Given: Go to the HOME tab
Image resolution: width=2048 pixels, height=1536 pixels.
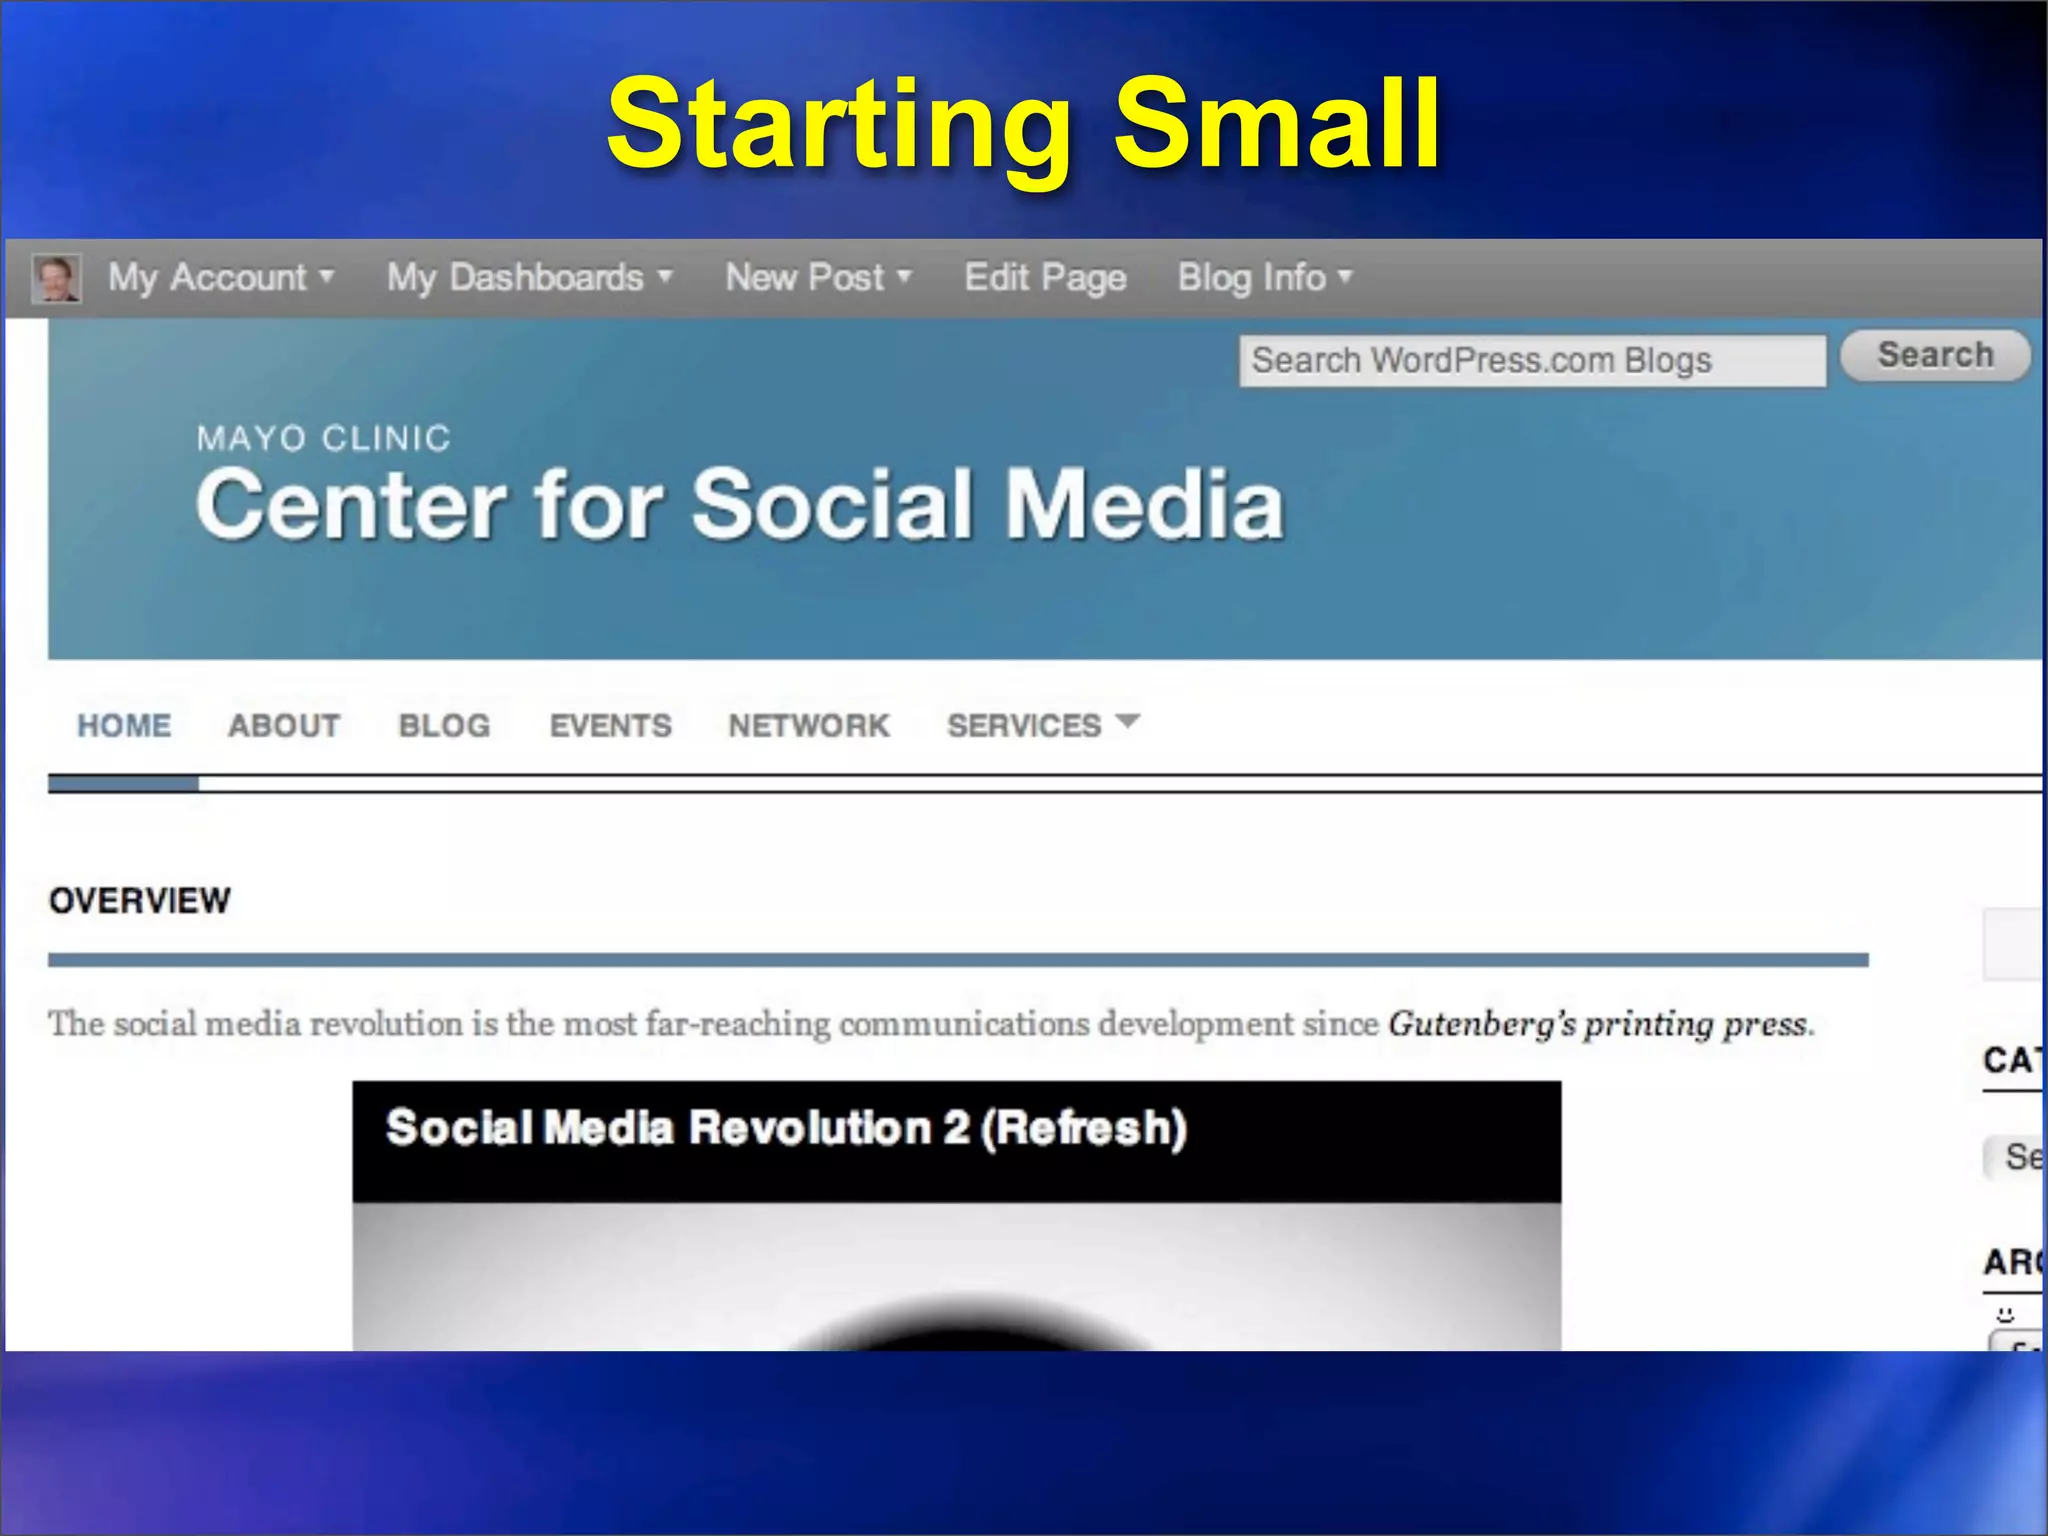Looking at the screenshot, I should 124,725.
